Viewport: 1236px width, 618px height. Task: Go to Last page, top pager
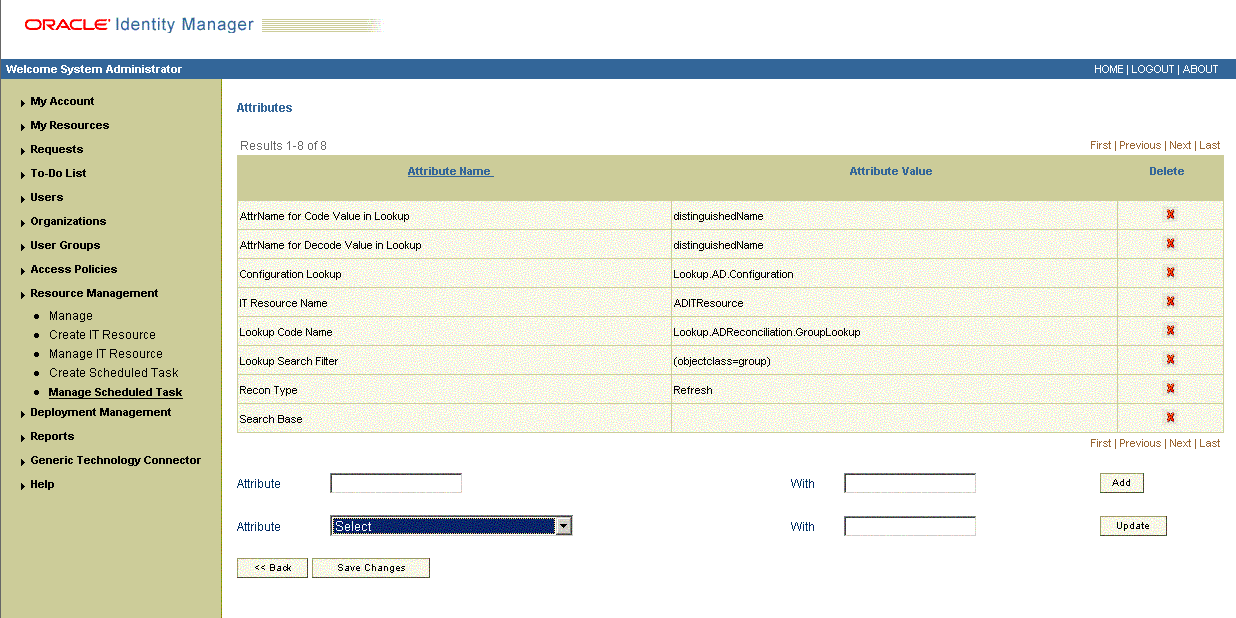pyautogui.click(x=1209, y=145)
